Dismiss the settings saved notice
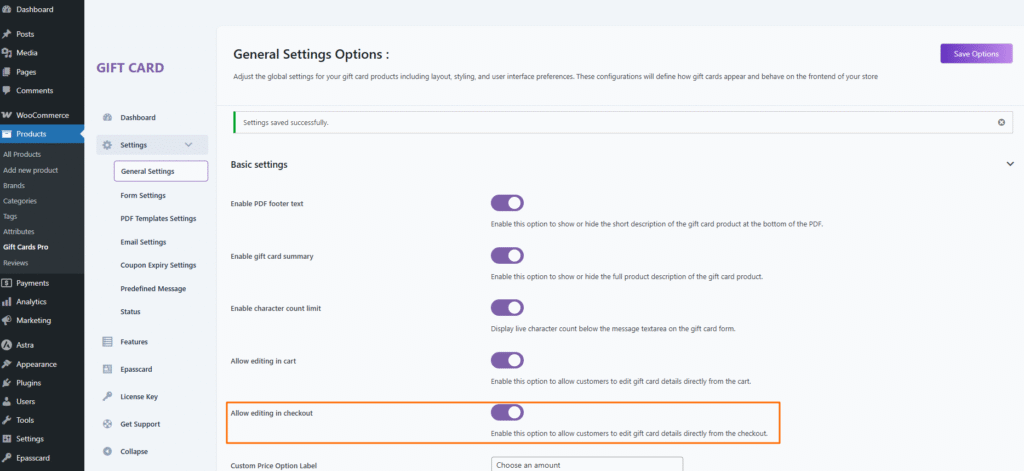Screen dimensions: 1024x471 point(1001,122)
